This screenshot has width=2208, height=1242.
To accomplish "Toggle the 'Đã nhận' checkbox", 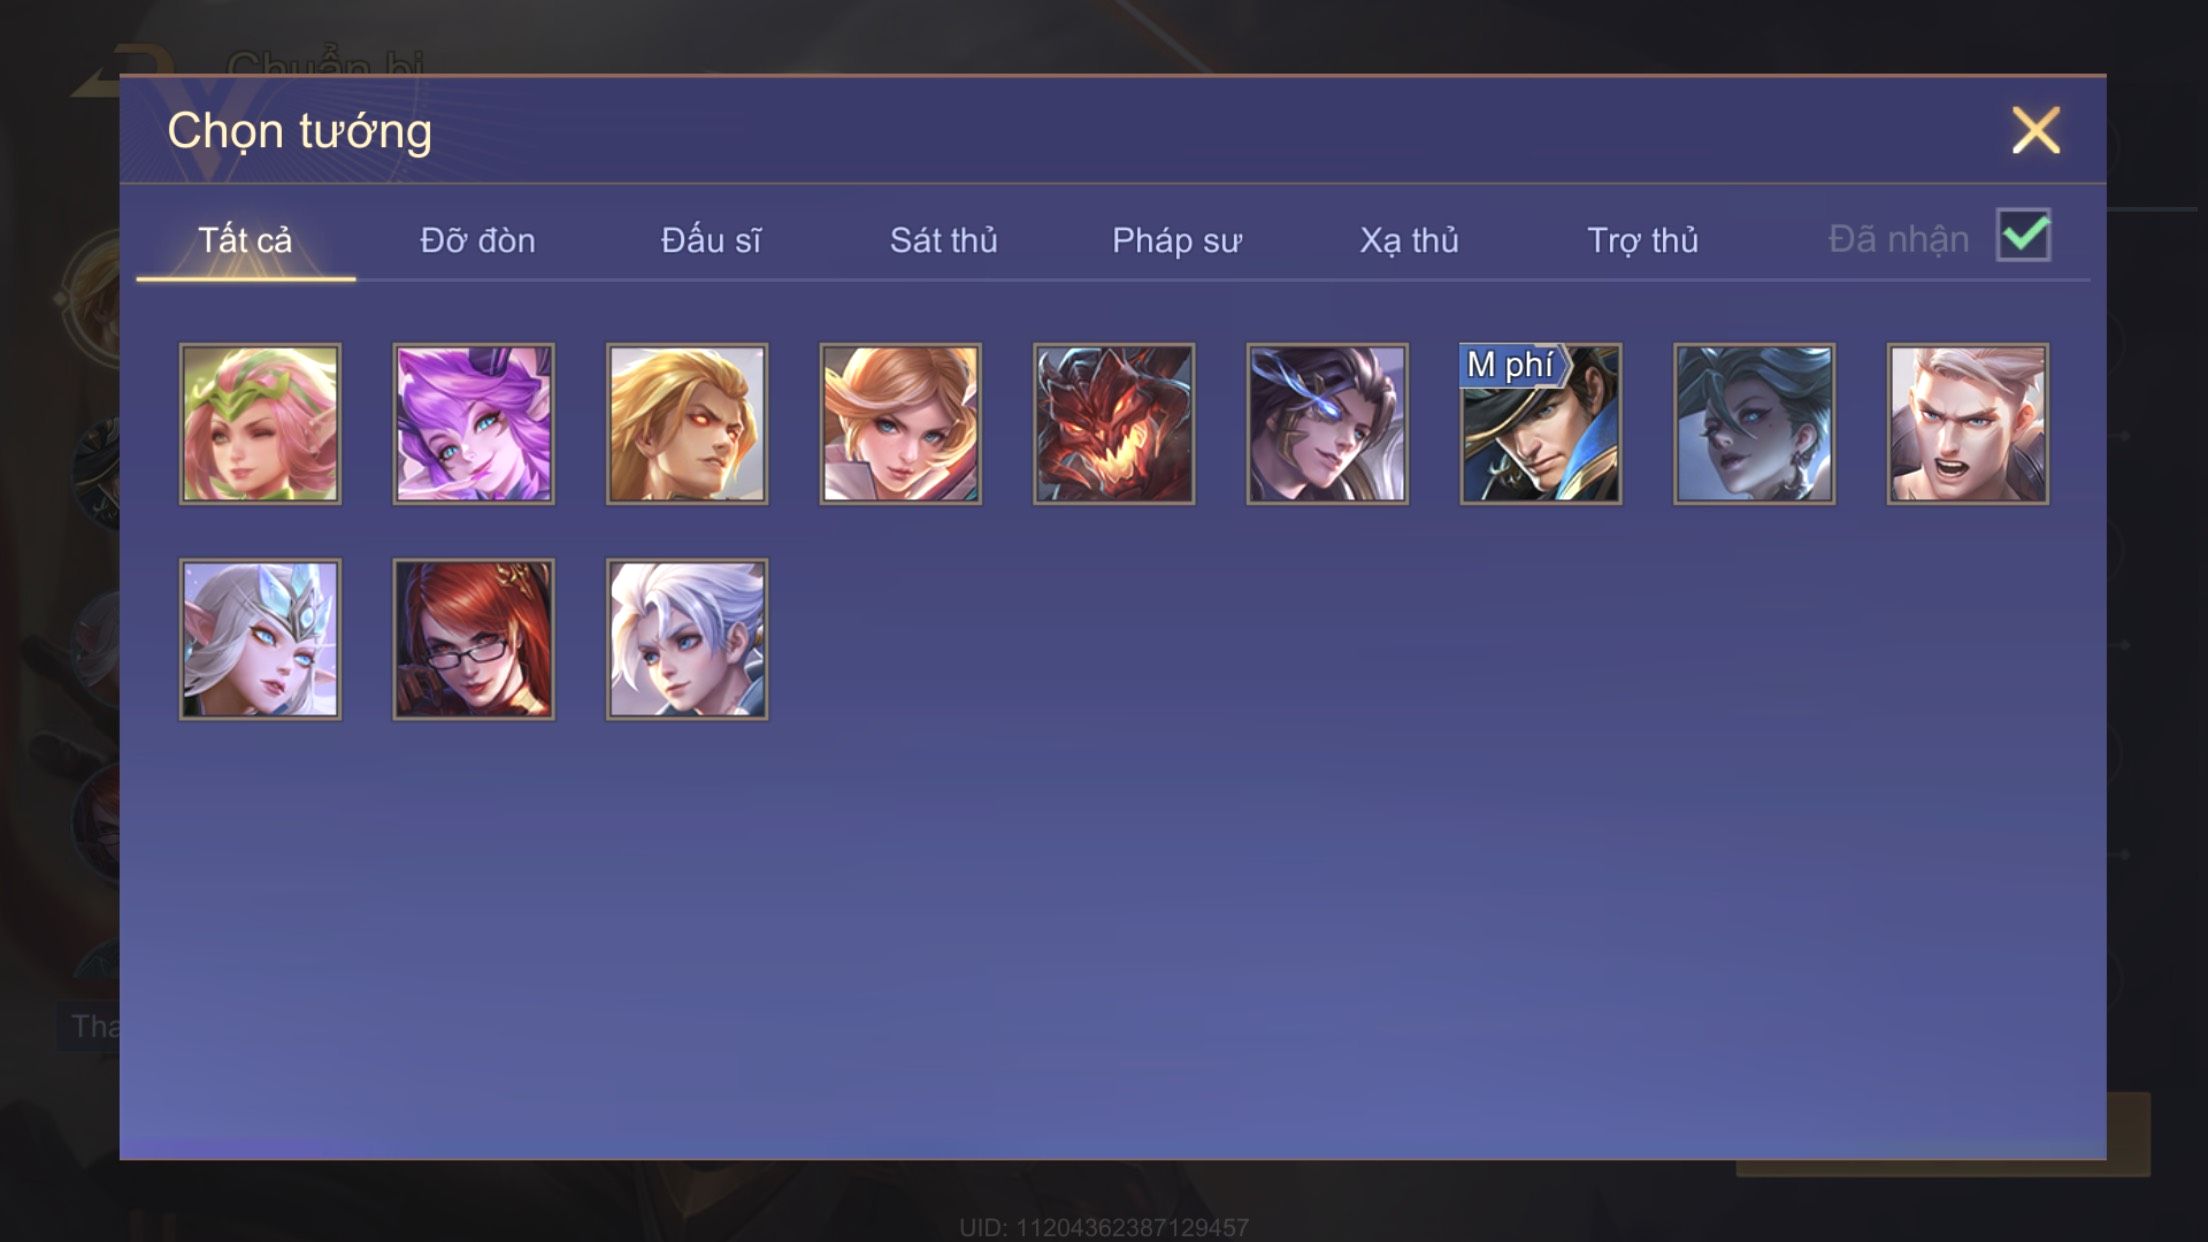I will [2023, 235].
